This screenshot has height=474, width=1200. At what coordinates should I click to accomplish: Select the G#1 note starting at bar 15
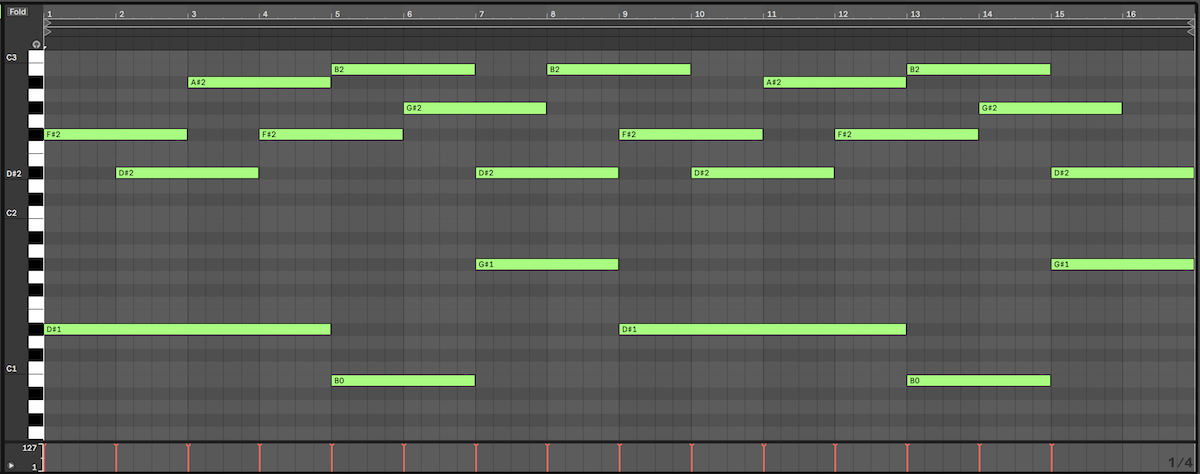(x=1123, y=264)
